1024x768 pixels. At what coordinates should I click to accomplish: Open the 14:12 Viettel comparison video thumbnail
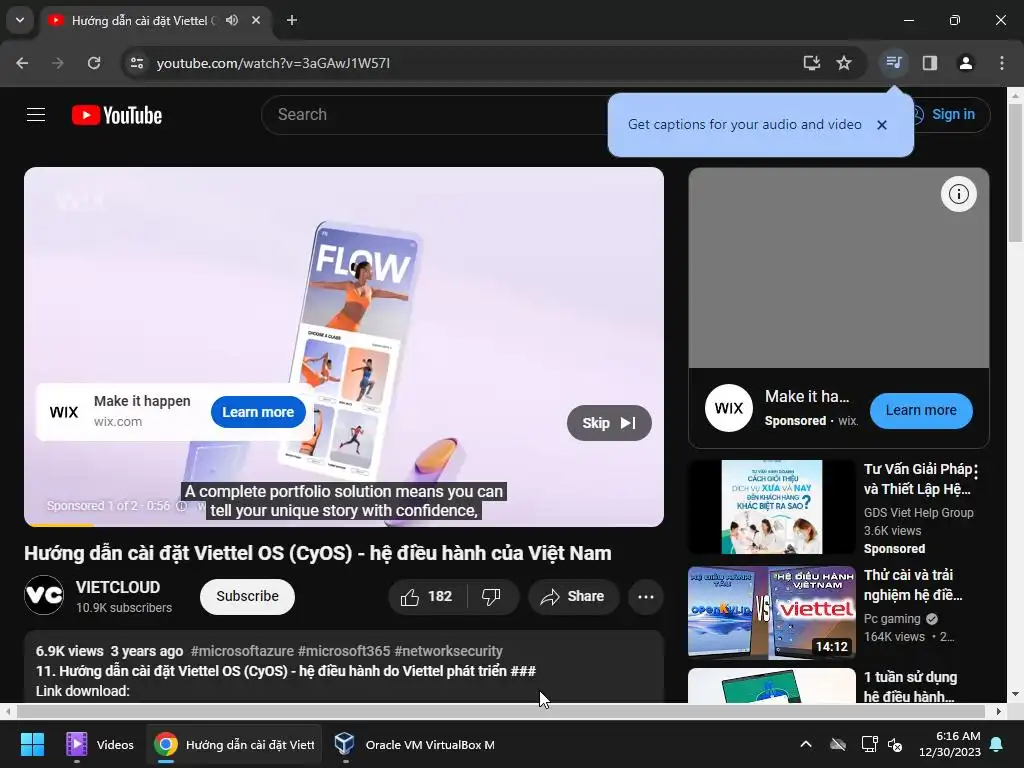point(772,613)
